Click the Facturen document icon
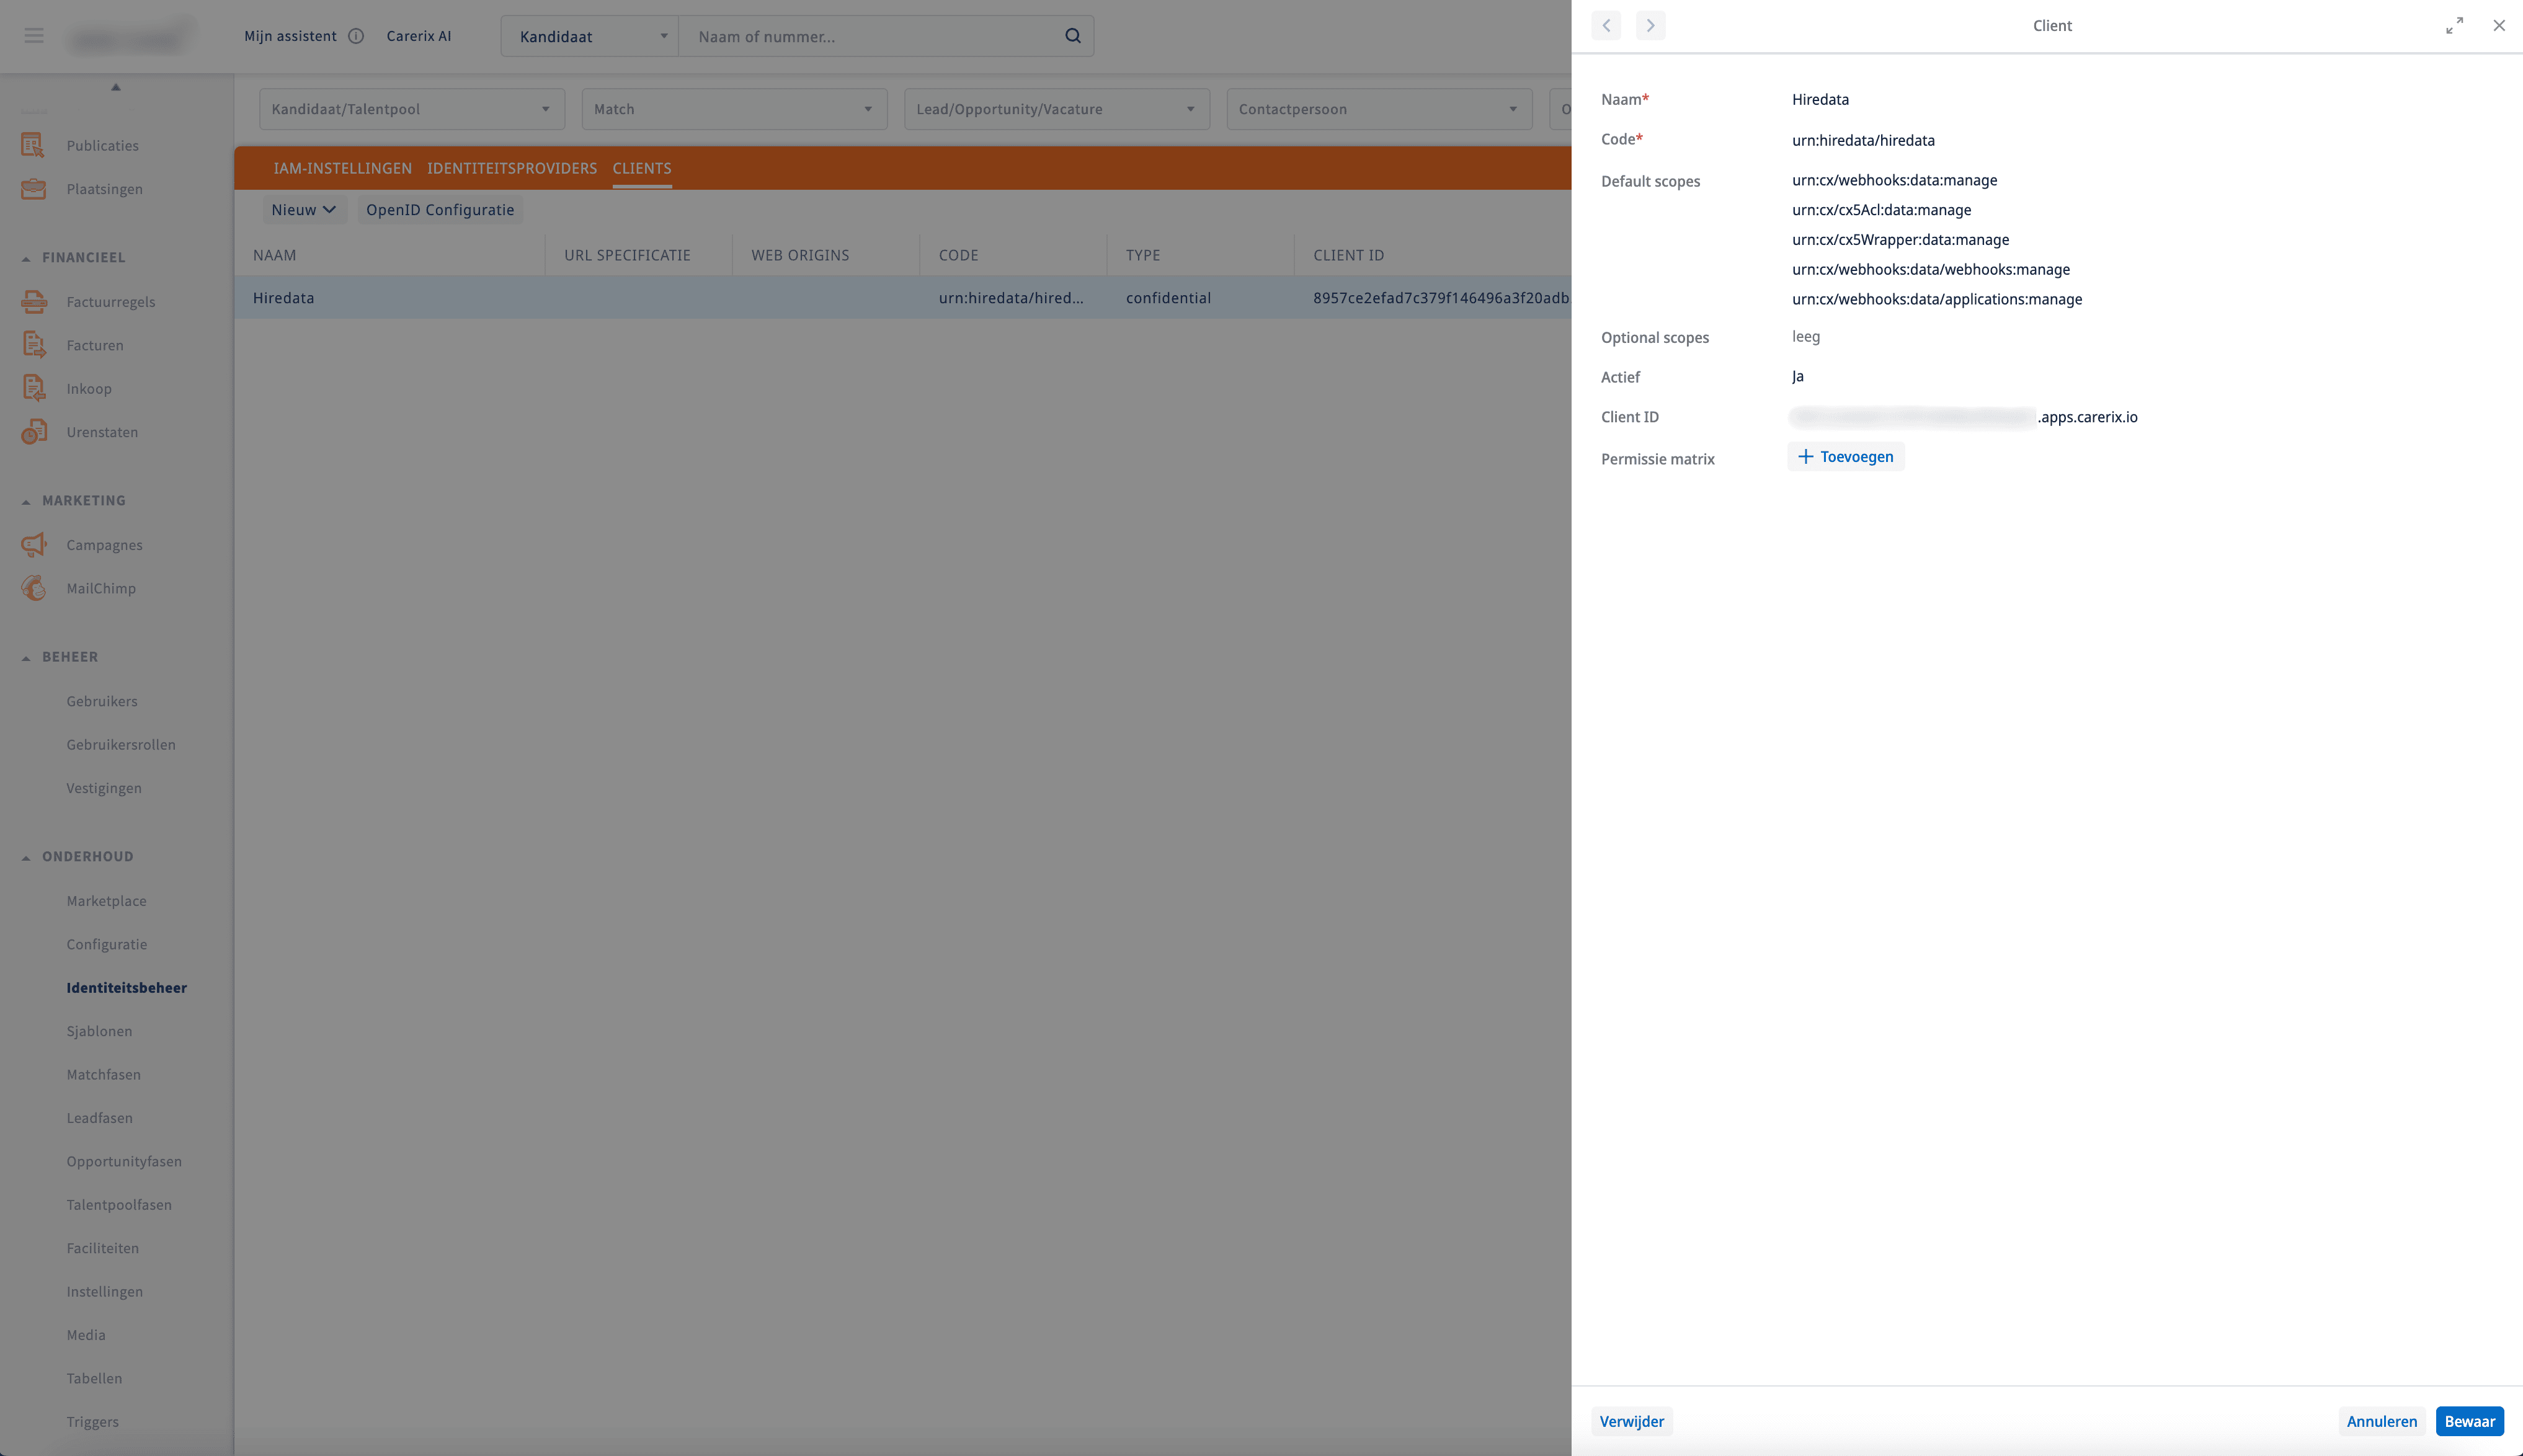 click(33, 345)
